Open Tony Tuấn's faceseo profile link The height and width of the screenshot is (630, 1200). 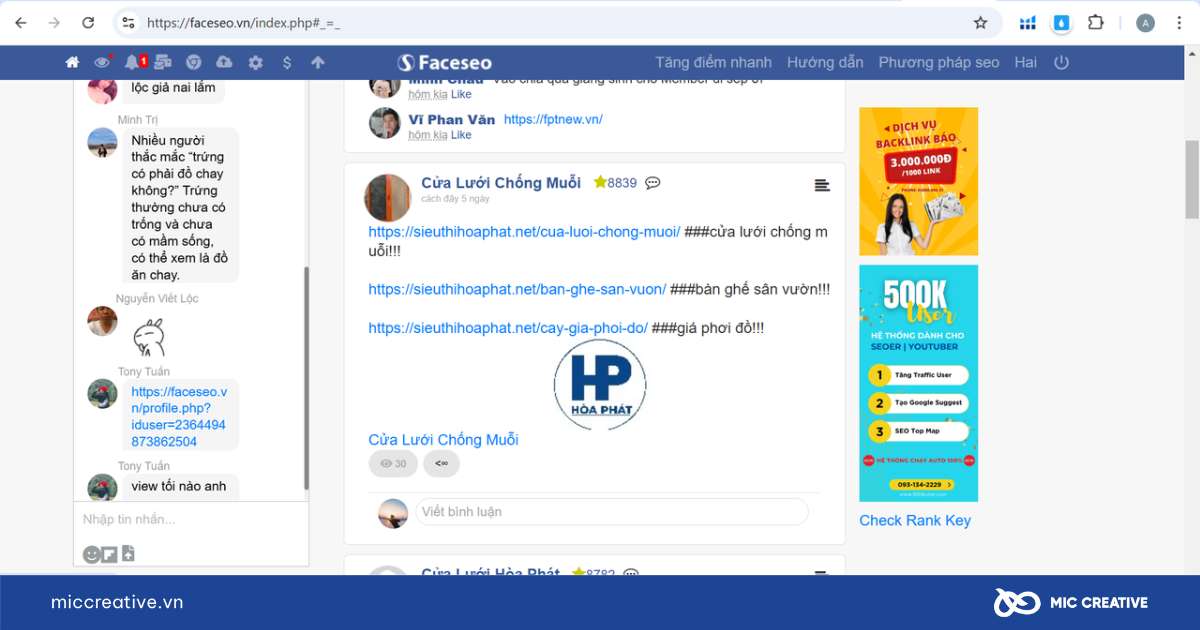[179, 417]
